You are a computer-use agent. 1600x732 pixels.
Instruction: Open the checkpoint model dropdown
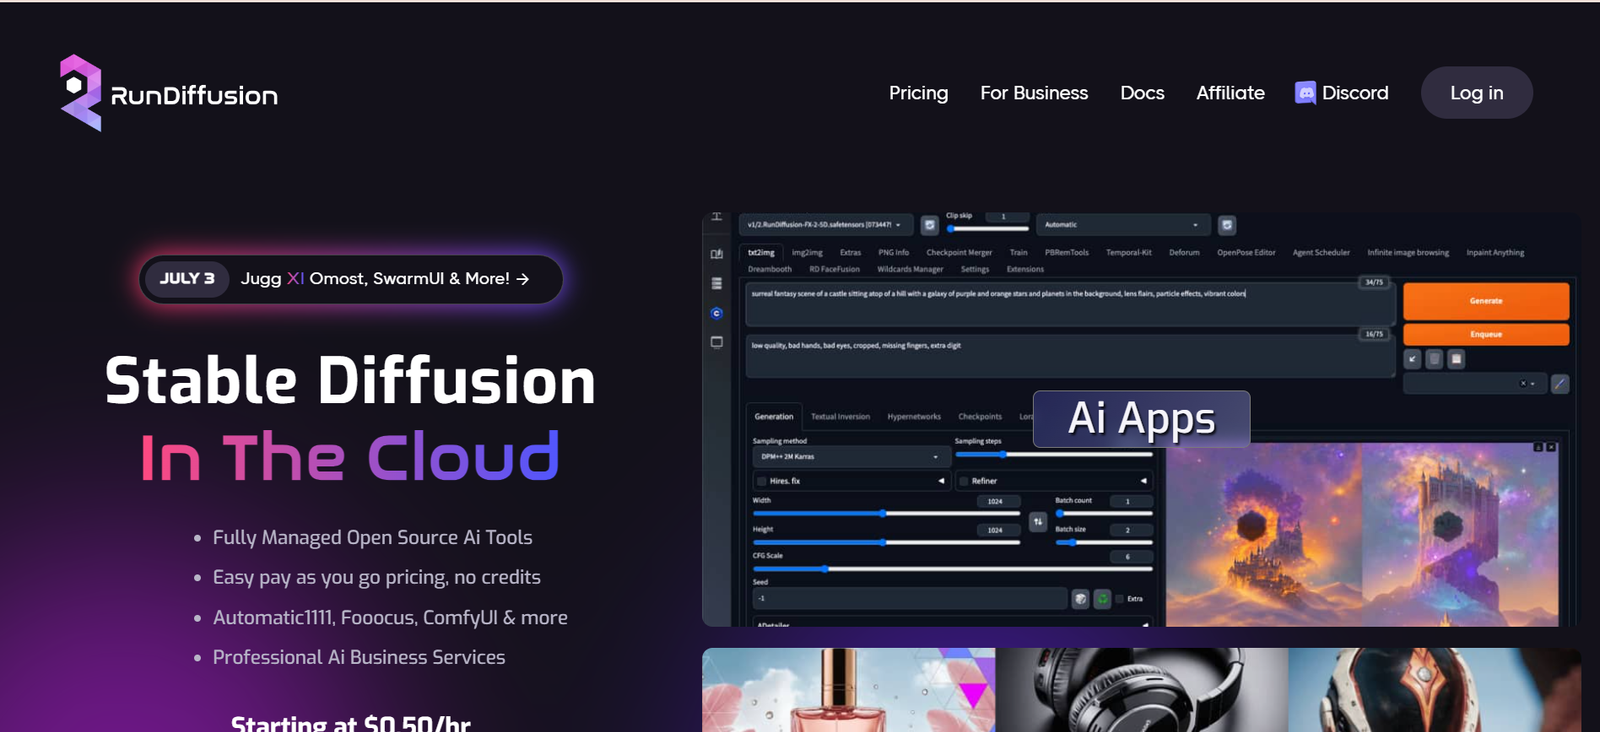pyautogui.click(x=825, y=225)
